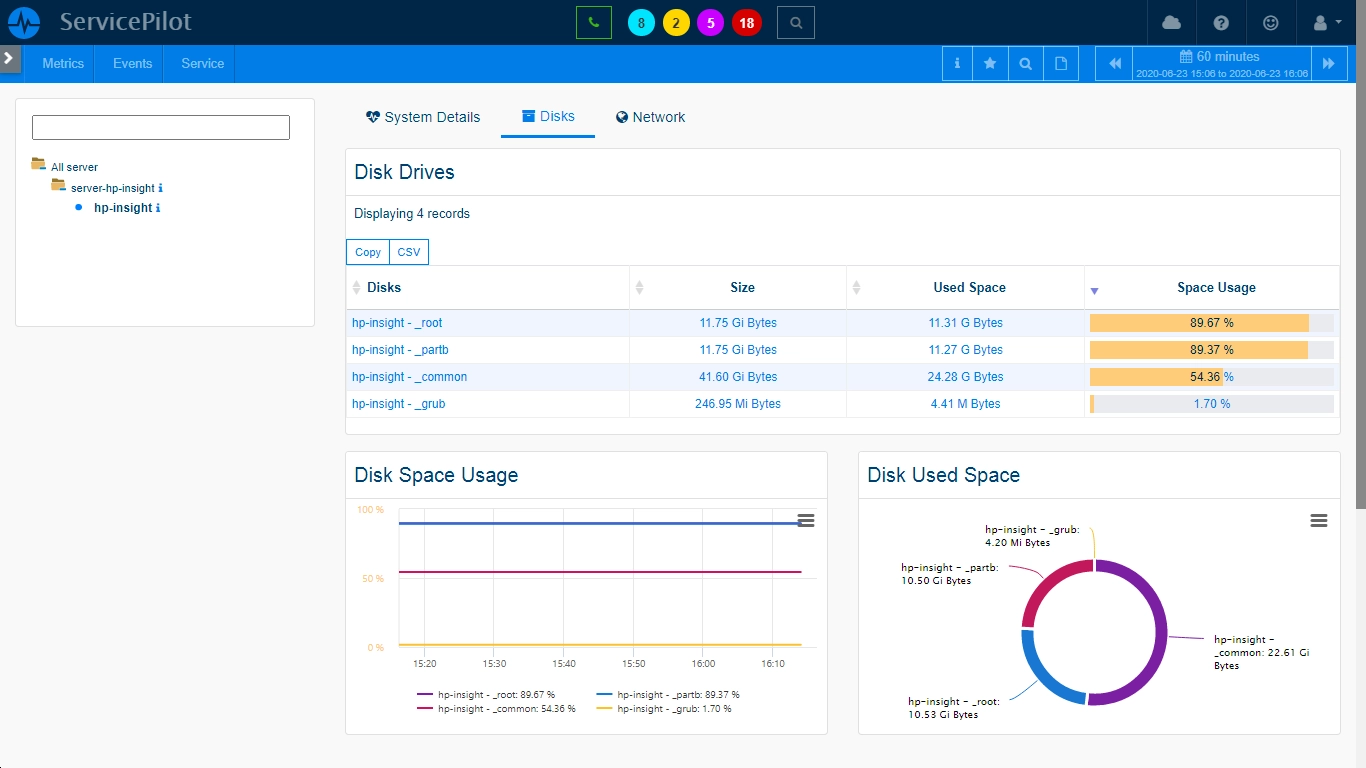1366x768 pixels.
Task: Click the Copy button
Action: (x=368, y=252)
